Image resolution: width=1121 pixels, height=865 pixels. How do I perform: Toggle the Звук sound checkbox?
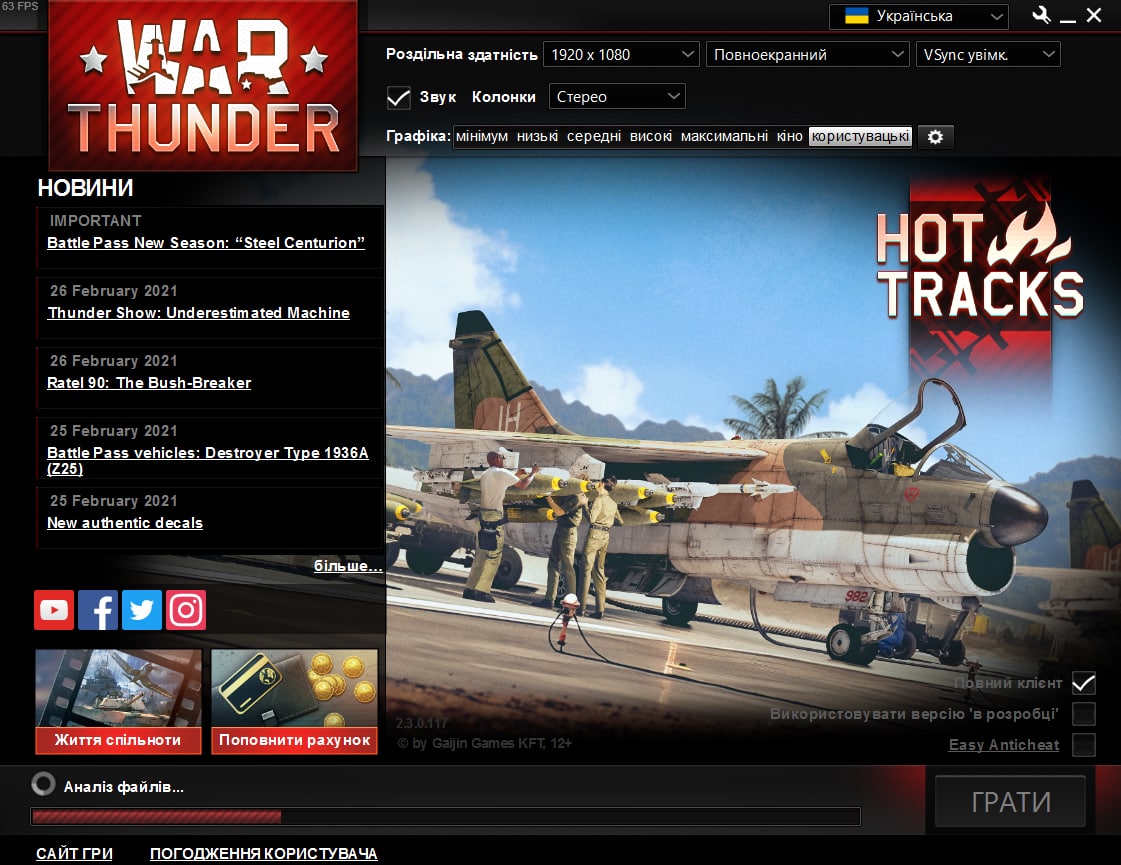tap(398, 97)
